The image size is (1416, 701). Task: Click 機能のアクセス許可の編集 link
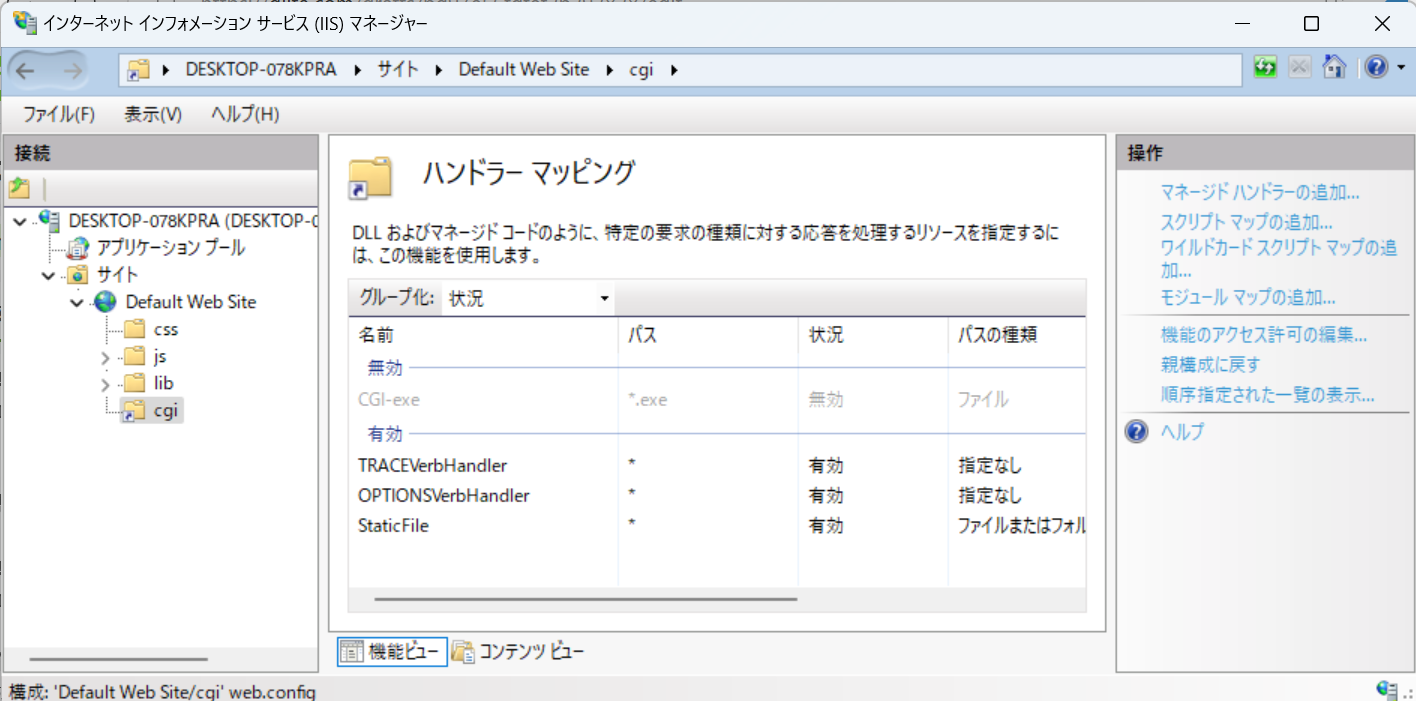click(x=1264, y=335)
